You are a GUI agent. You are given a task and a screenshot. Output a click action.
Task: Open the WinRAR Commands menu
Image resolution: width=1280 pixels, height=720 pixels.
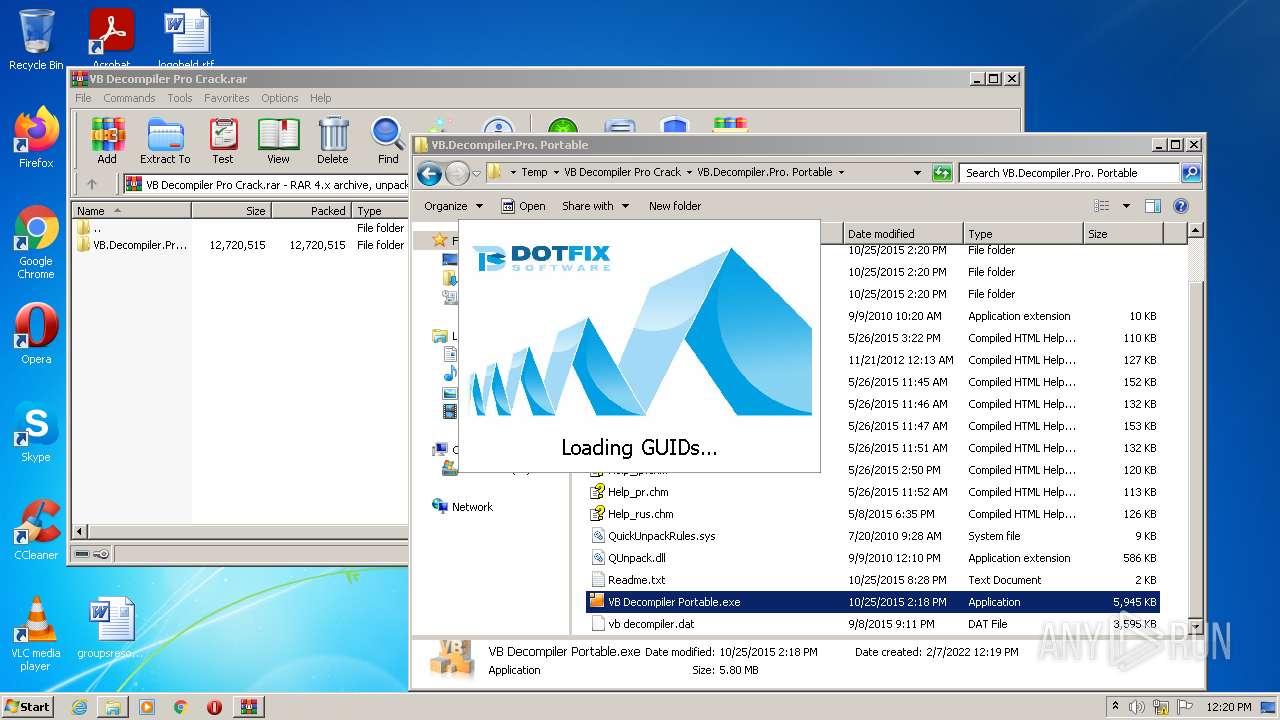(x=129, y=98)
